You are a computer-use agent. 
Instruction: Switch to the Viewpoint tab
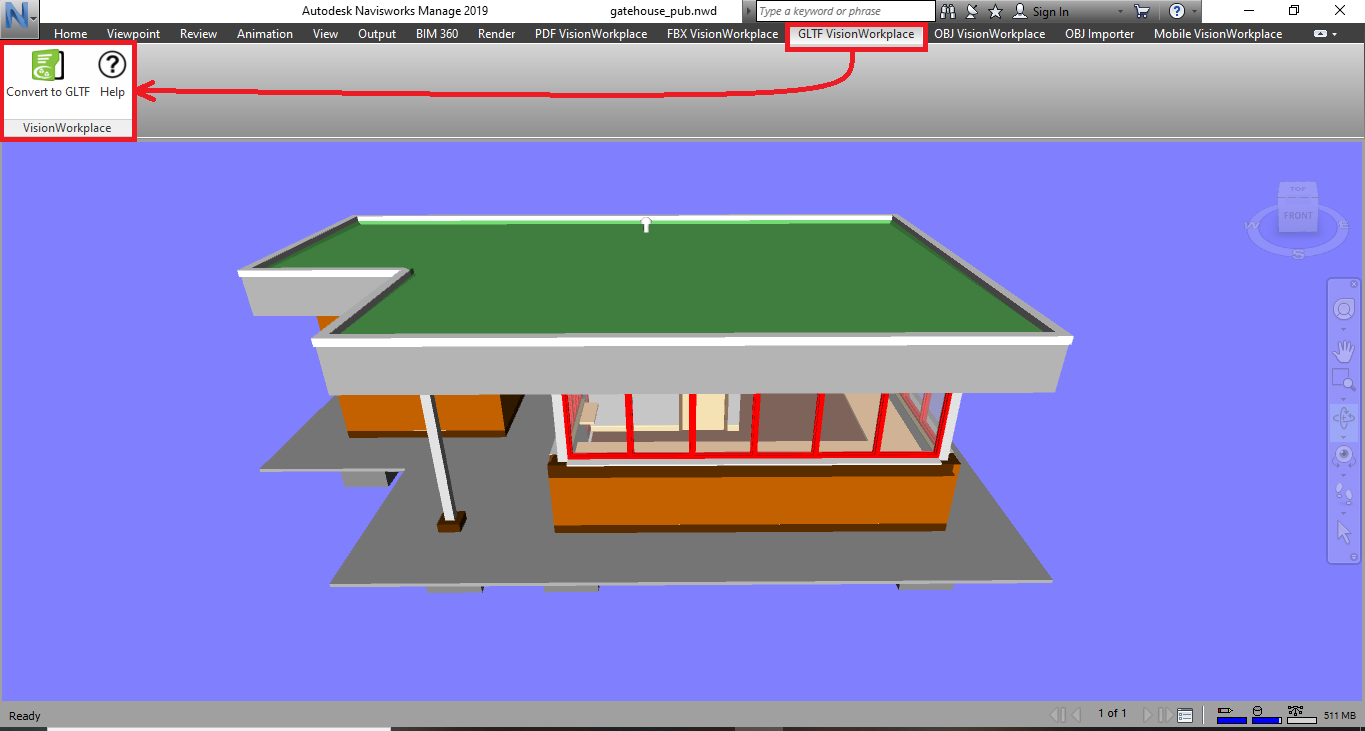point(134,34)
